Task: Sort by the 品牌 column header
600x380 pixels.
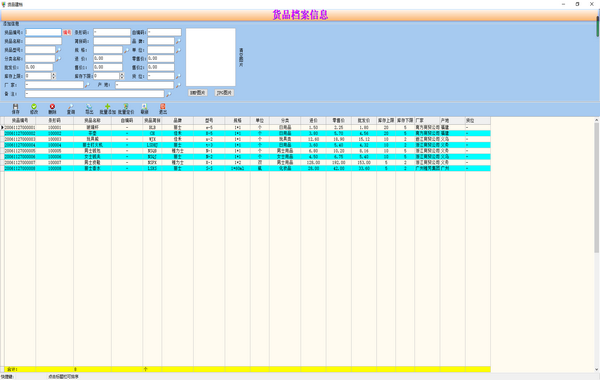Action: 178,121
